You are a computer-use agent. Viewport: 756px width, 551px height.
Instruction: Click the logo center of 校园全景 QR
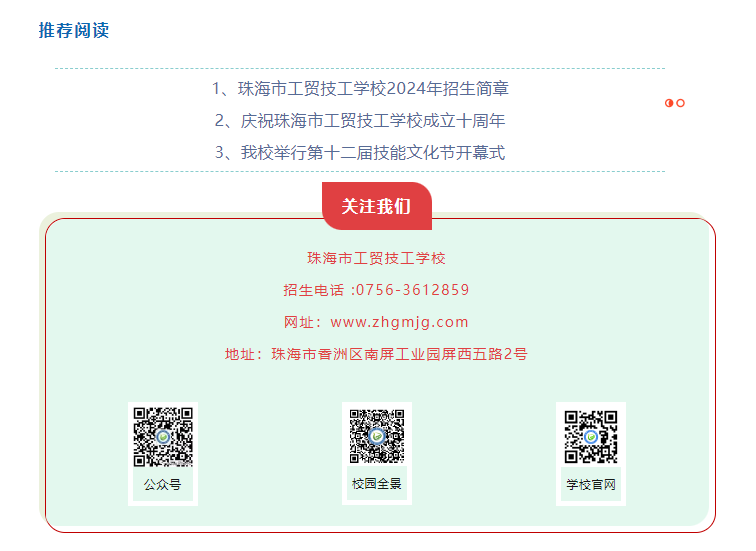click(x=377, y=436)
